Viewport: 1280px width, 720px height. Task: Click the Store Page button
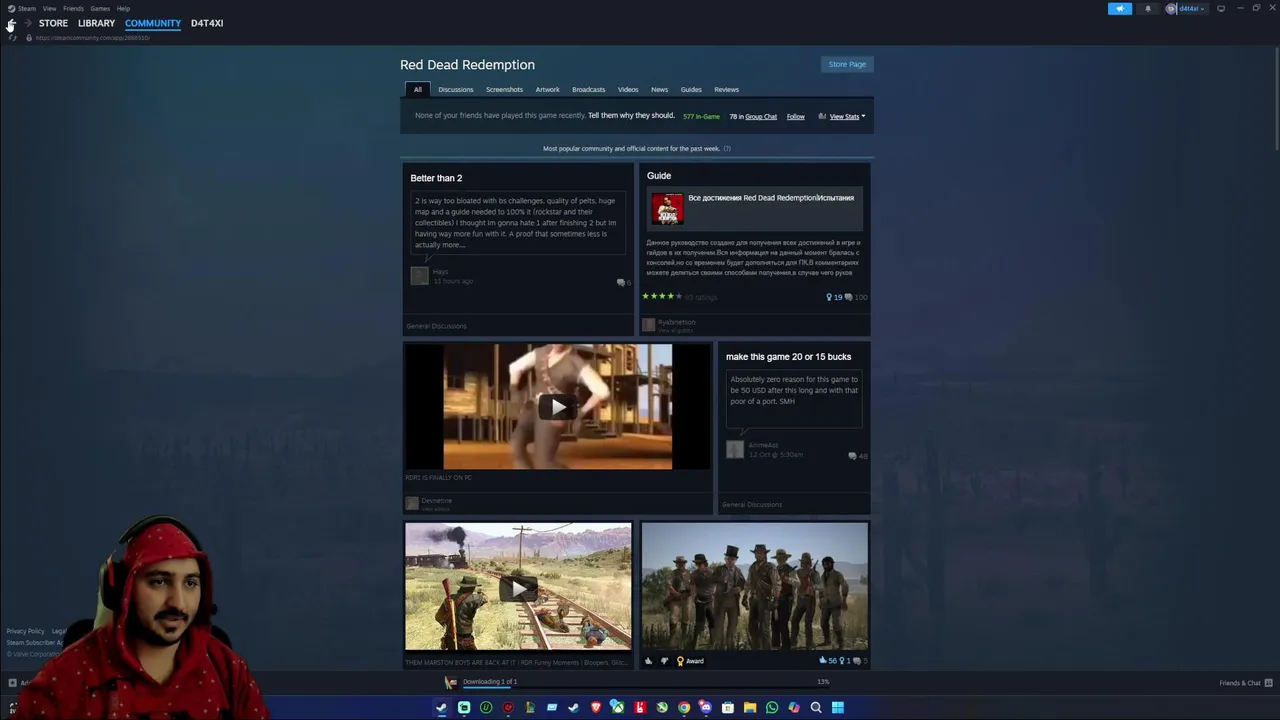tap(847, 64)
